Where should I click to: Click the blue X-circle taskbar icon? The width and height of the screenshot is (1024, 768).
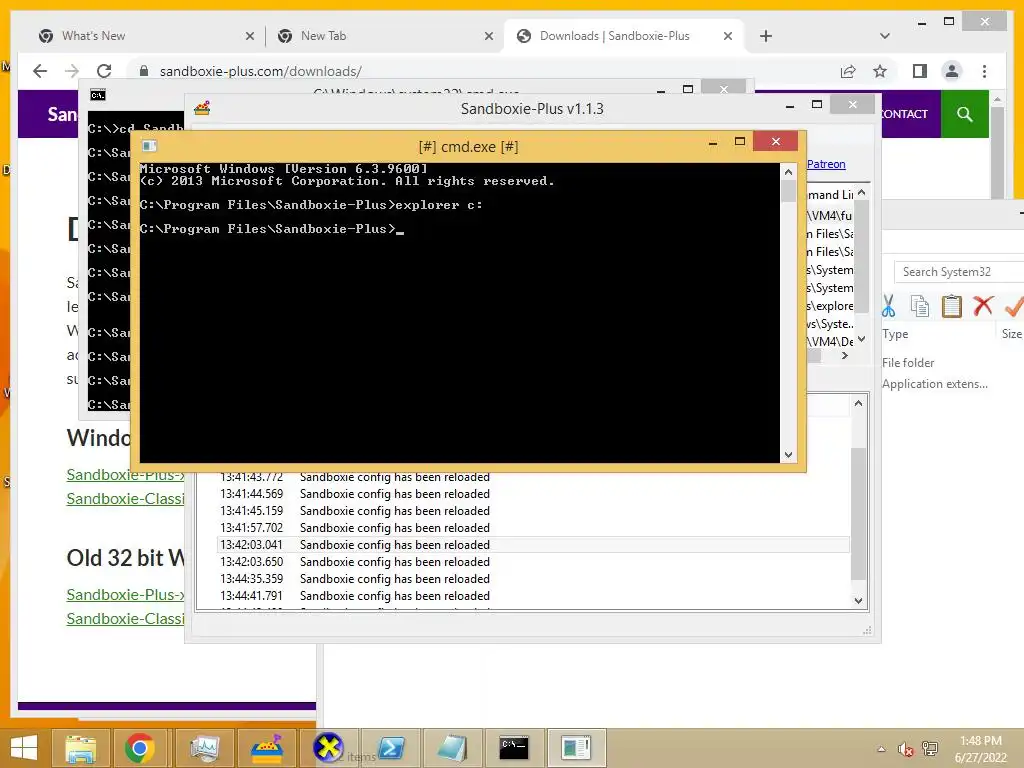[328, 748]
